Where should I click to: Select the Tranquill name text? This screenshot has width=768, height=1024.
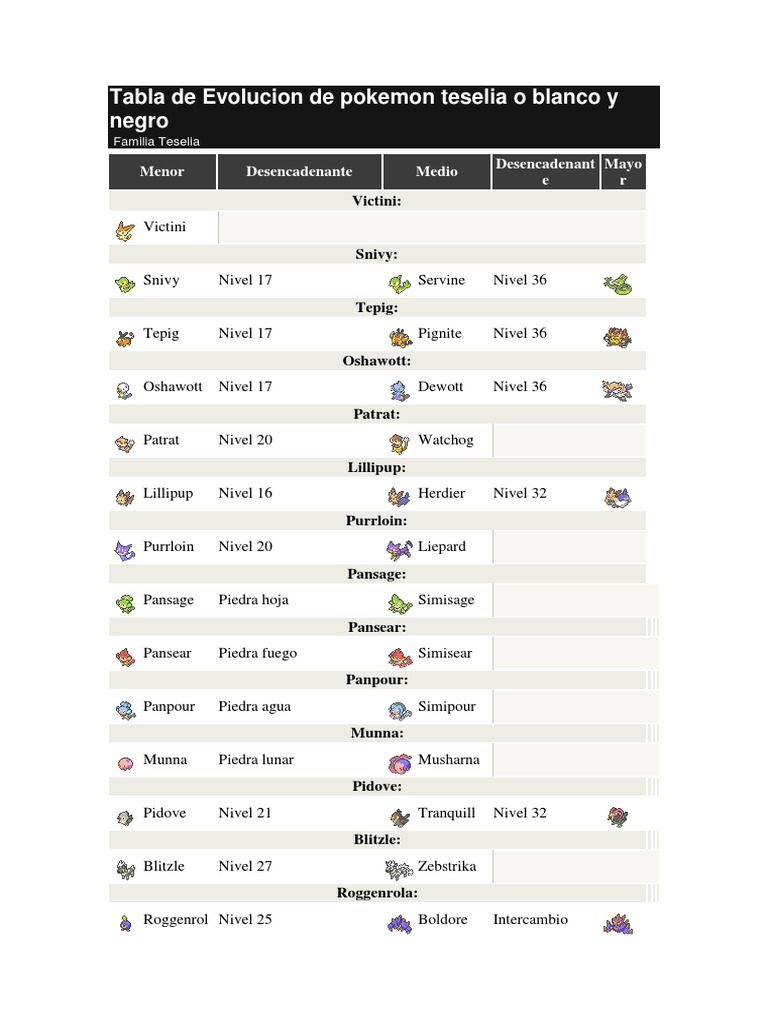[x=446, y=813]
